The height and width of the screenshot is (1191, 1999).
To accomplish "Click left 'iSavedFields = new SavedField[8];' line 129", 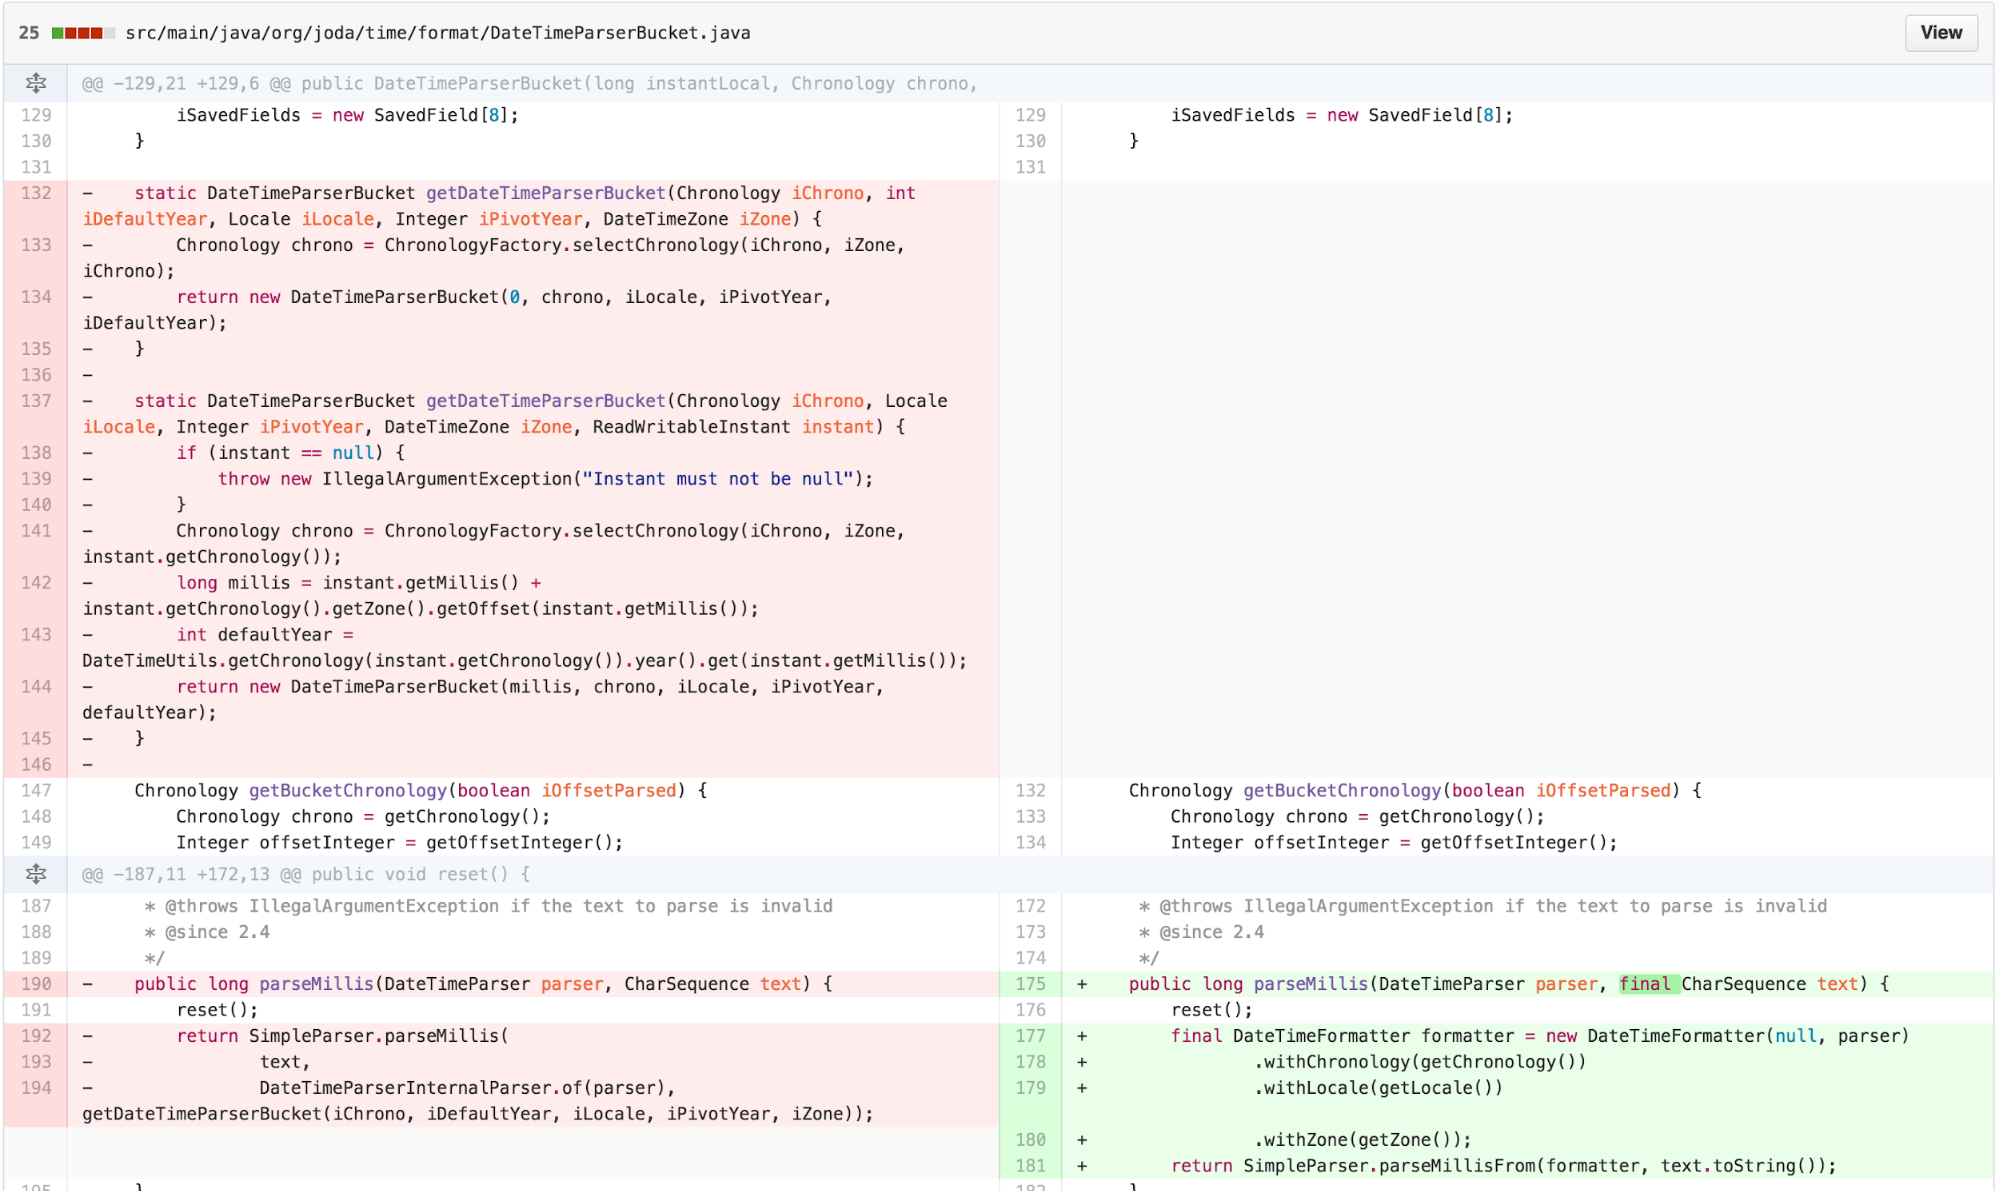I will click(x=348, y=115).
